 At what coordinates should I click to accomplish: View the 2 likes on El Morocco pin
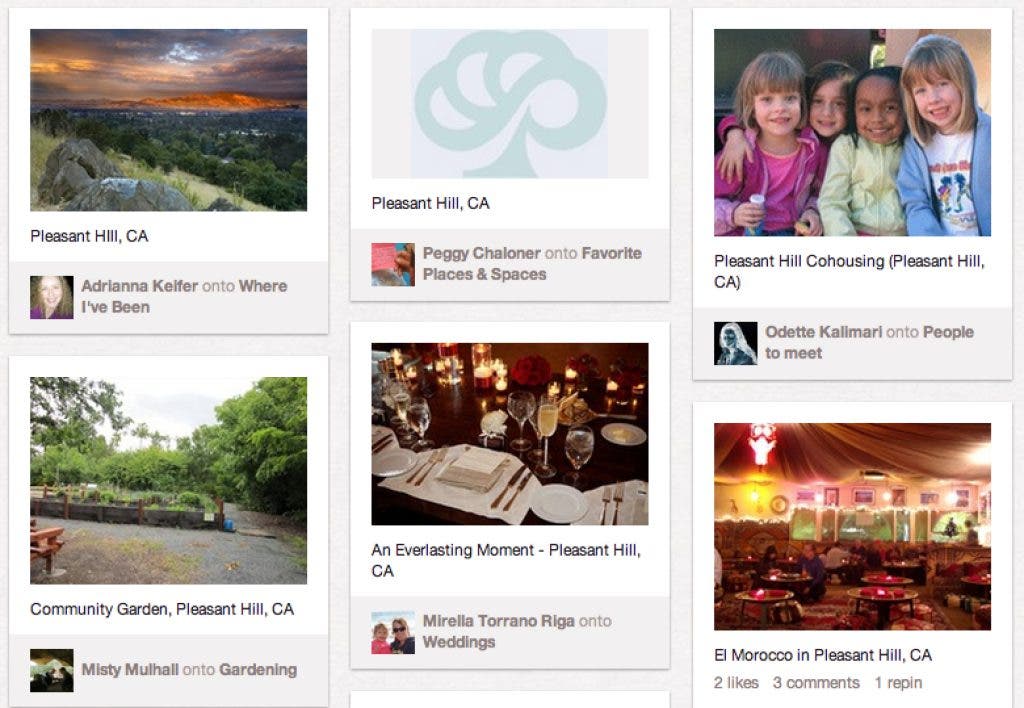point(736,683)
